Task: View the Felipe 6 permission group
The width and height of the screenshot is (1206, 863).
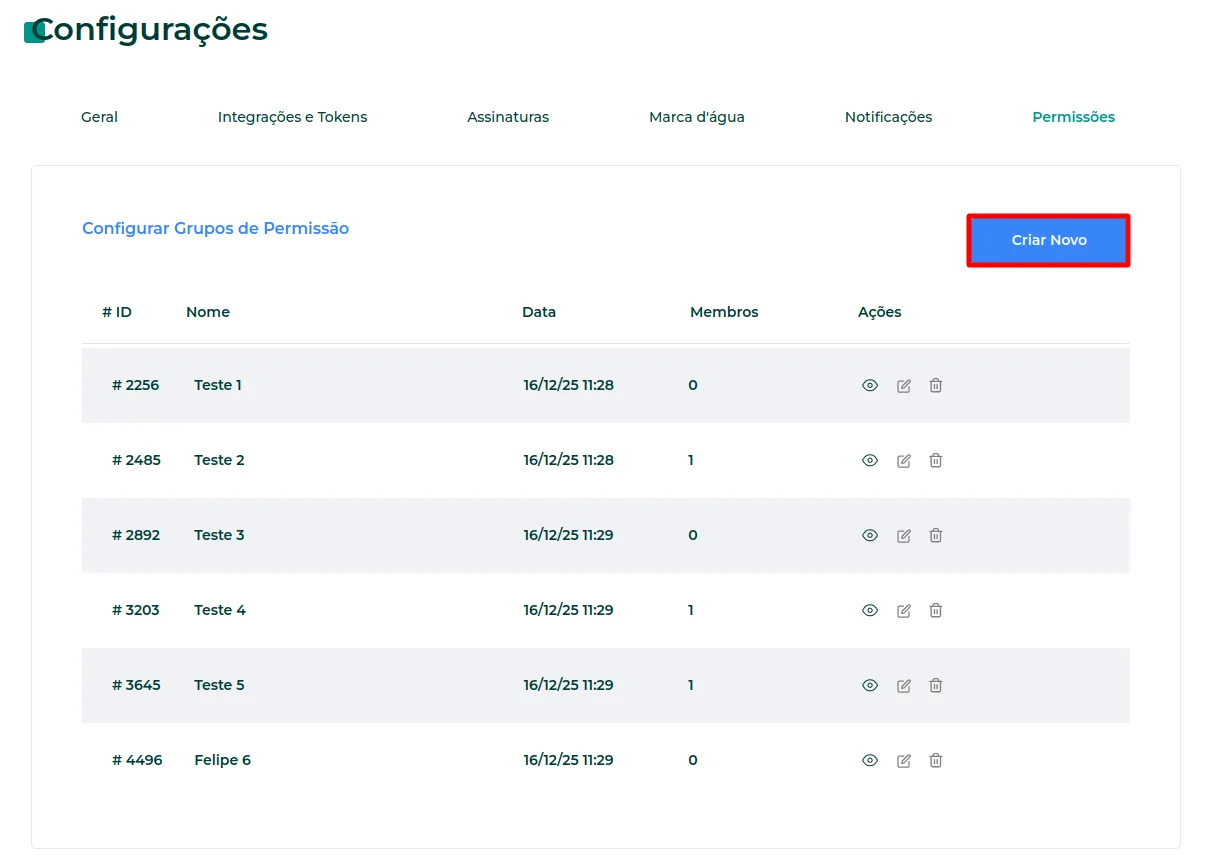Action: pyautogui.click(x=870, y=760)
